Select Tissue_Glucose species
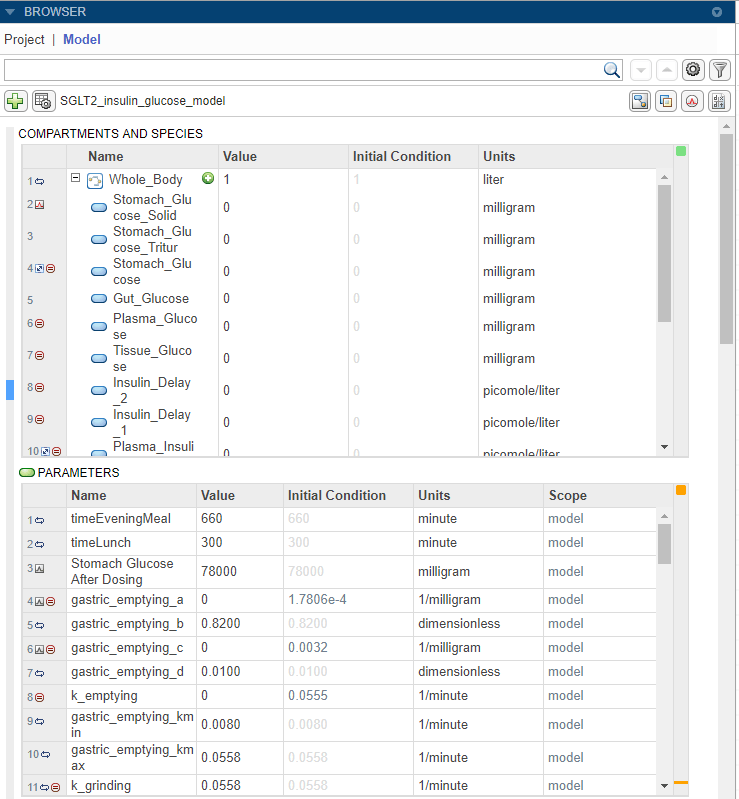 click(152, 358)
